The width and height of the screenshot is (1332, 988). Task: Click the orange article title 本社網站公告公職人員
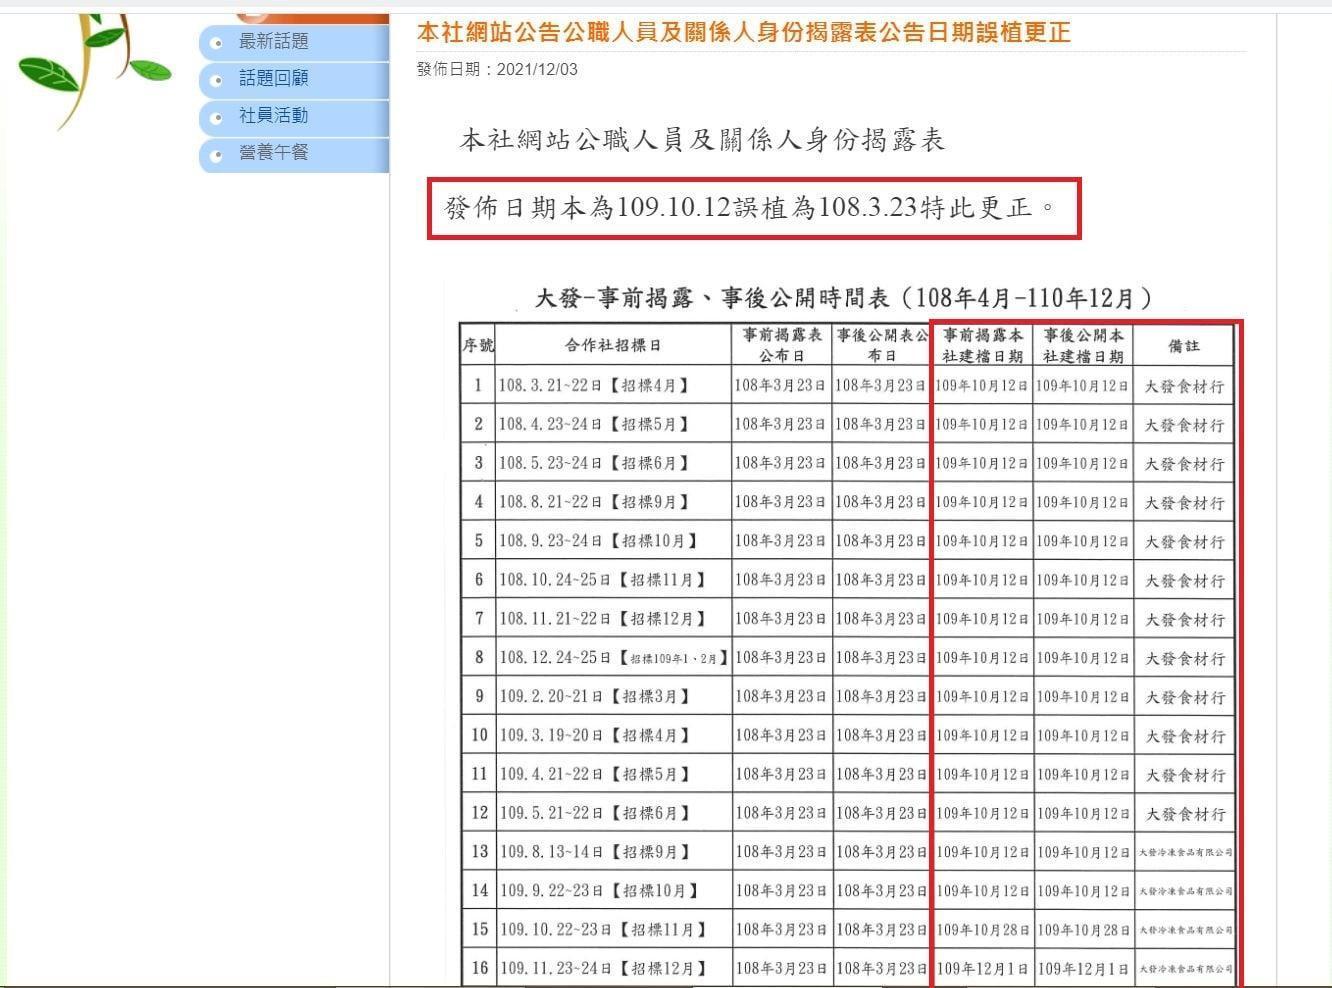click(743, 33)
